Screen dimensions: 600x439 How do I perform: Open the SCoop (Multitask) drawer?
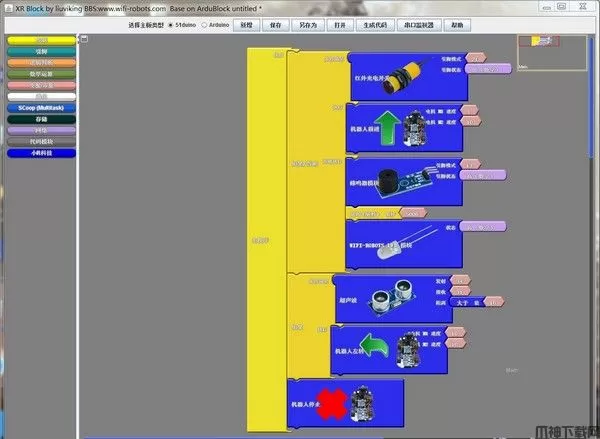click(x=41, y=108)
